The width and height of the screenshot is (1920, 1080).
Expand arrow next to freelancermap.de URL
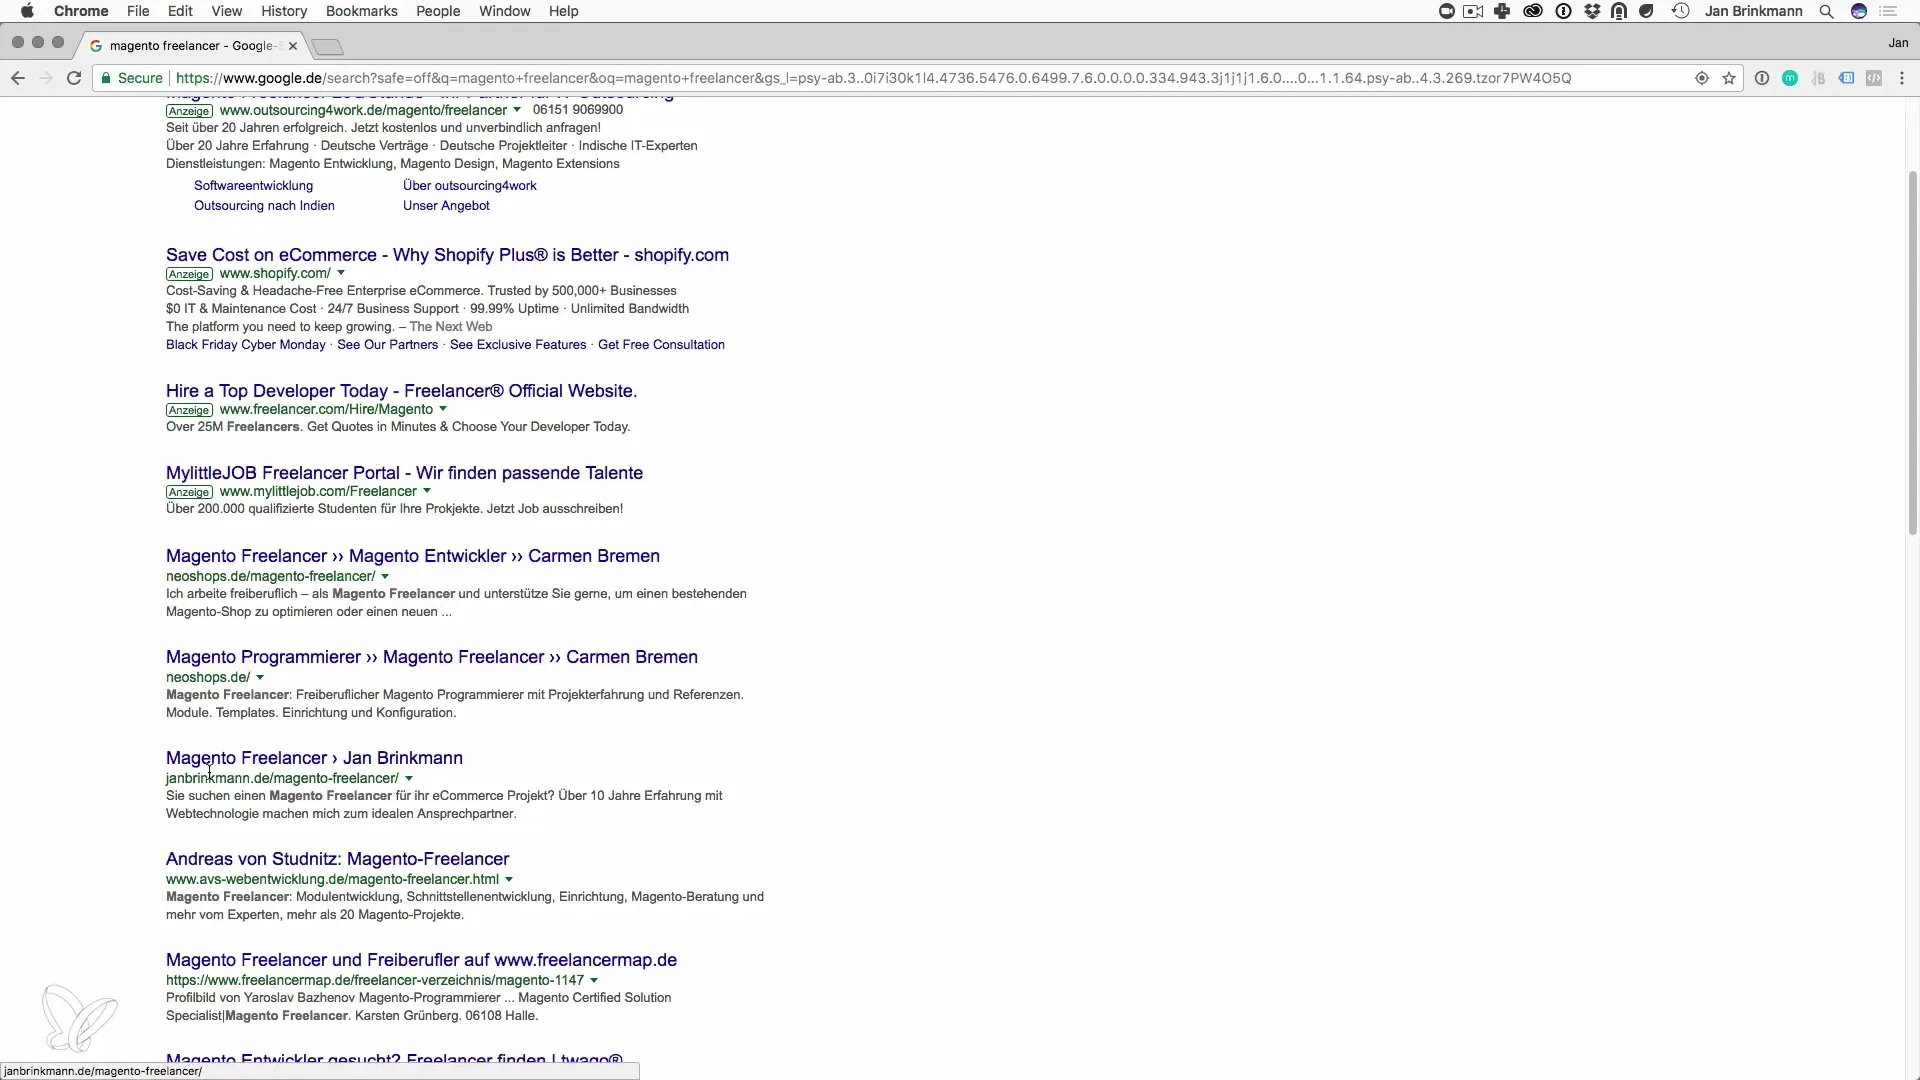594,981
